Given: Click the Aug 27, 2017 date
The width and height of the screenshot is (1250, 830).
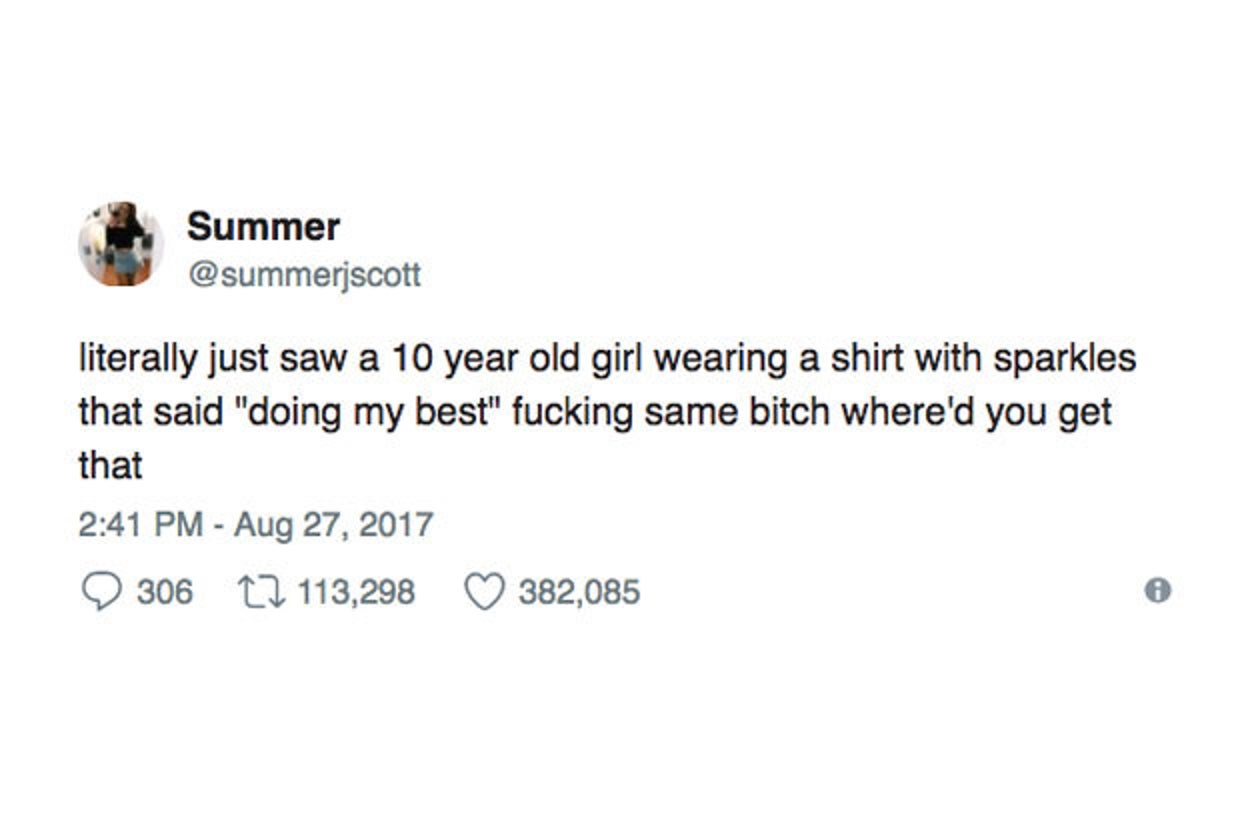Looking at the screenshot, I should (x=333, y=524).
